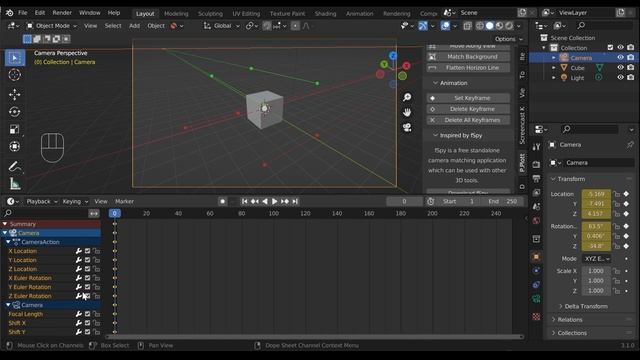Switch to the Modeling workspace tab
Viewport: 640px width, 360px height.
pos(176,13)
